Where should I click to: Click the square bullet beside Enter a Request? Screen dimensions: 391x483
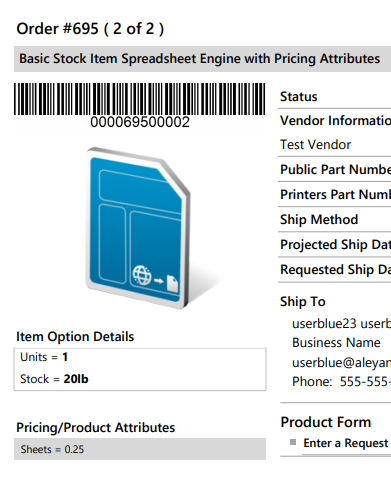293,442
